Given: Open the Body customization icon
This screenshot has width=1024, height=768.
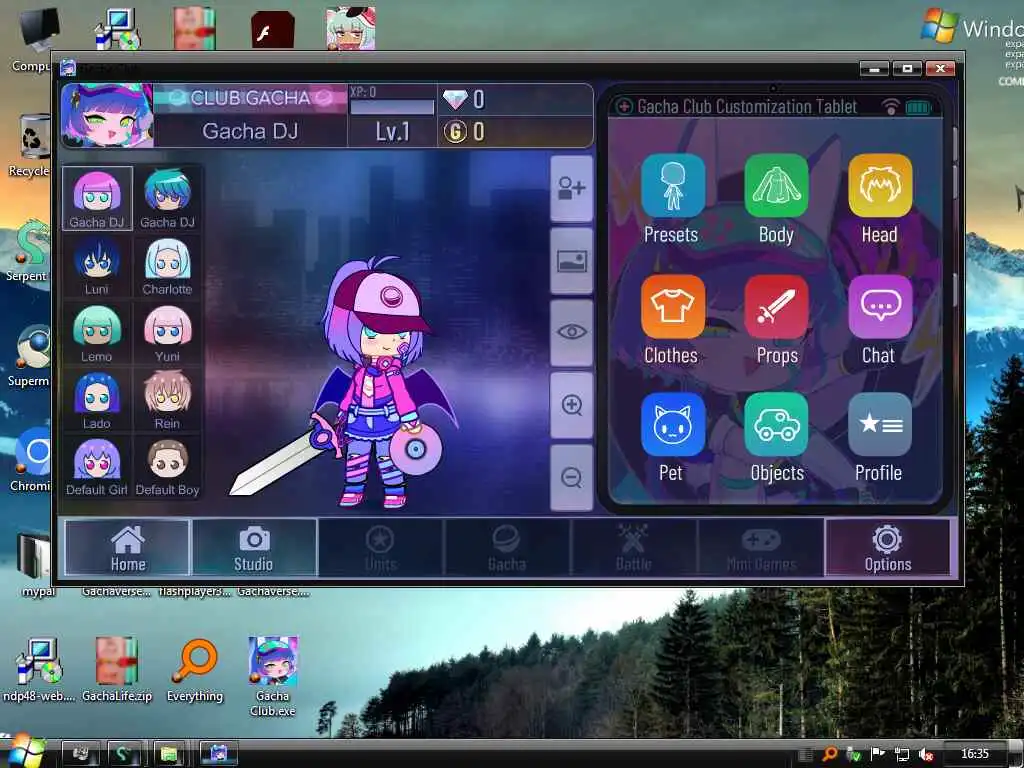Looking at the screenshot, I should (x=776, y=186).
